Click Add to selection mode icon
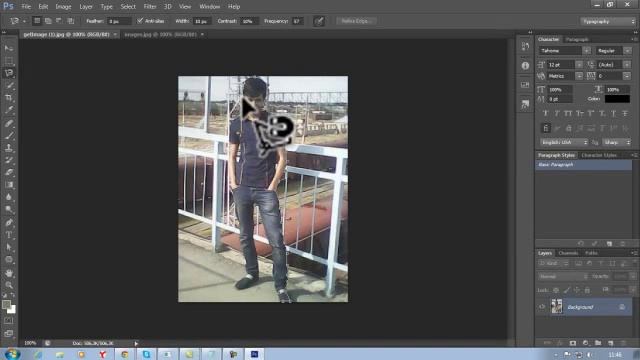This screenshot has width=640, height=360. 48,21
